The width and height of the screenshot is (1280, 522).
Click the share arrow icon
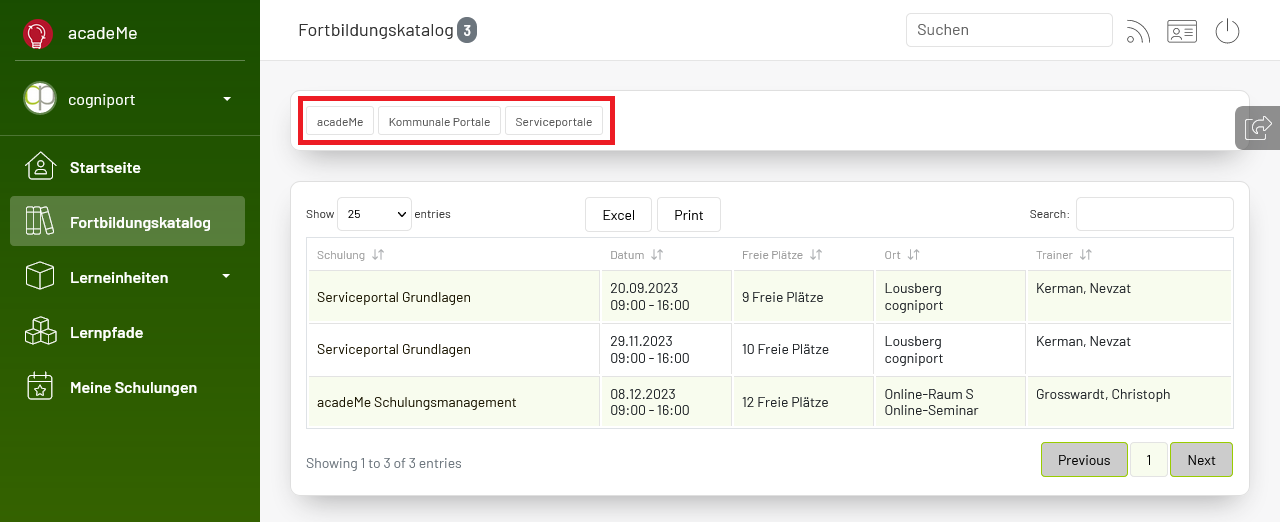(x=1258, y=128)
